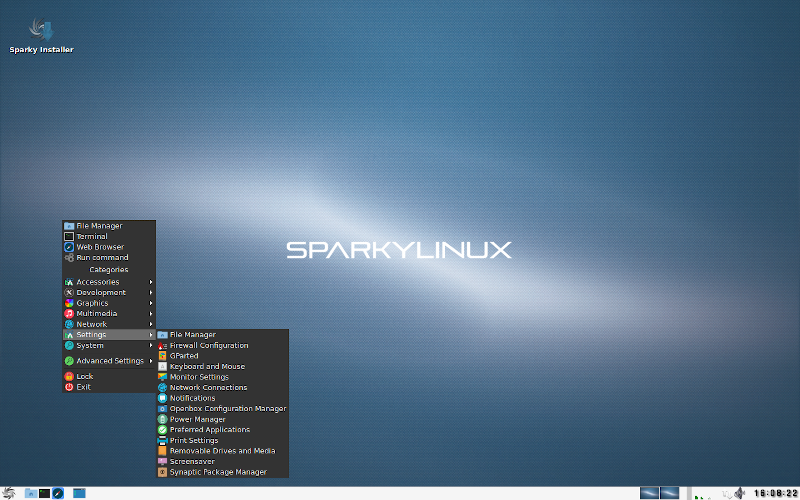Expand the Network category submenu

[109, 324]
